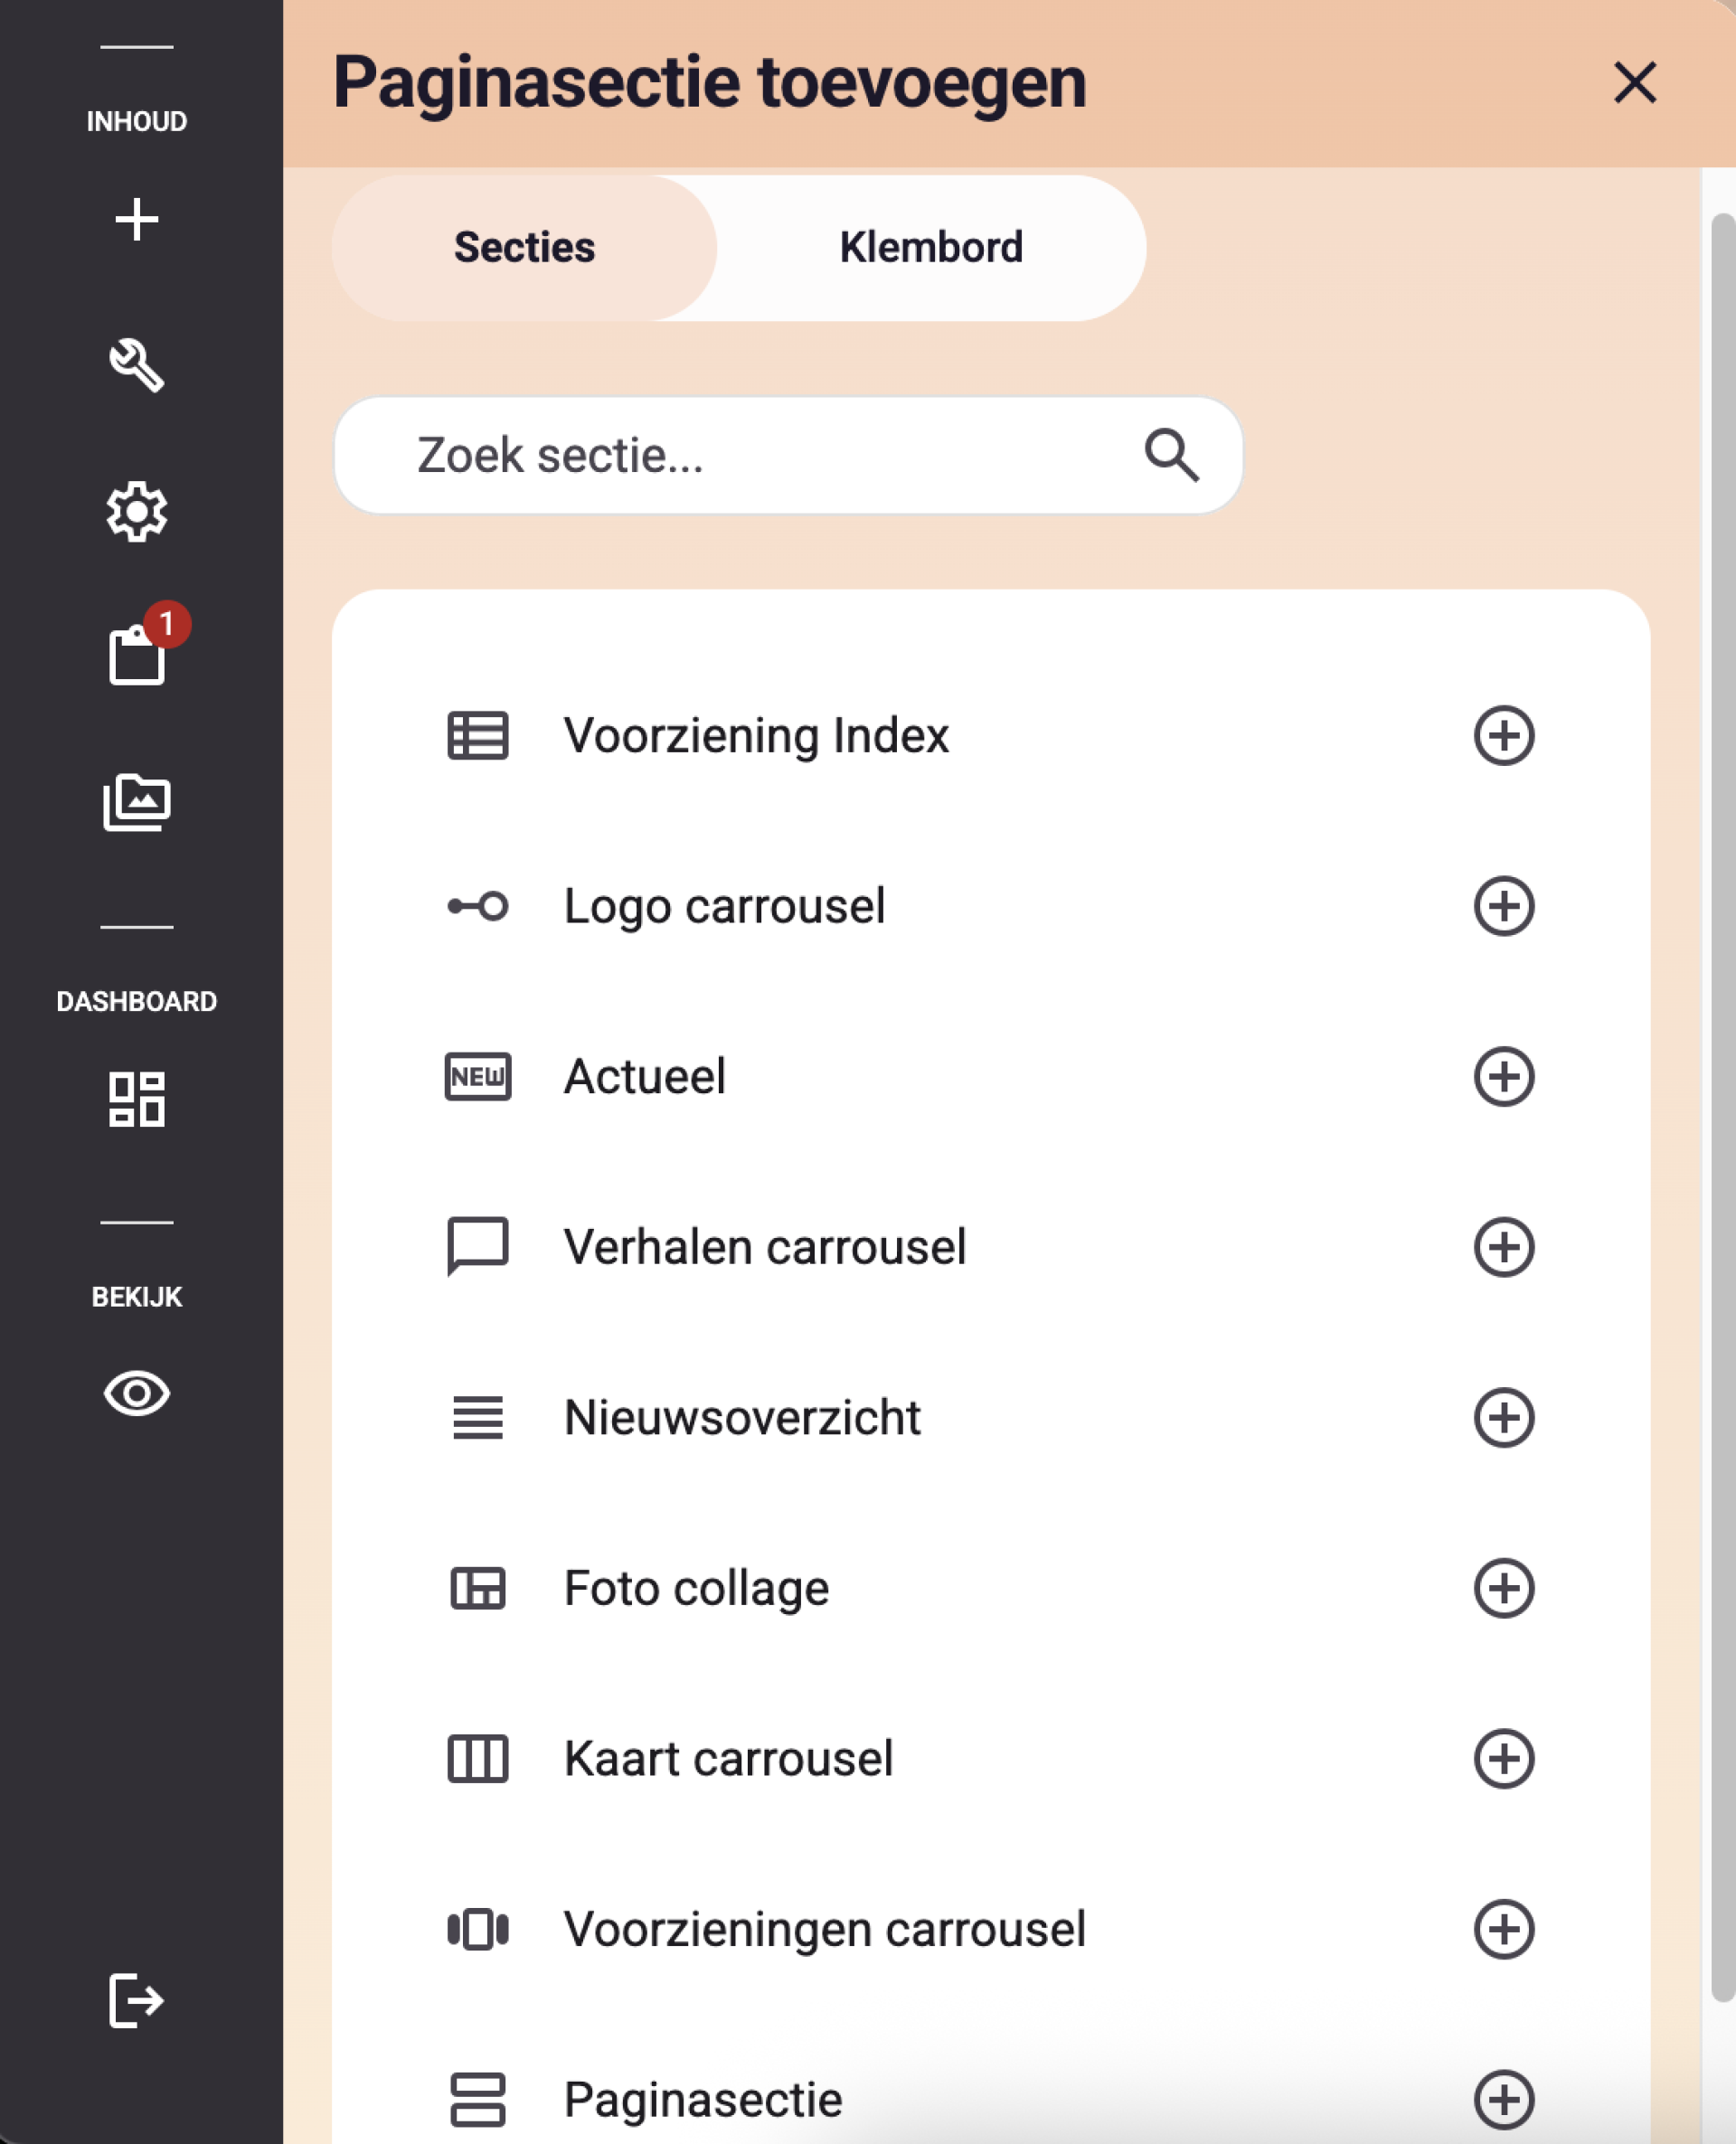Focus the Zoek sectie search field
The image size is (1736, 2144).
coord(787,455)
